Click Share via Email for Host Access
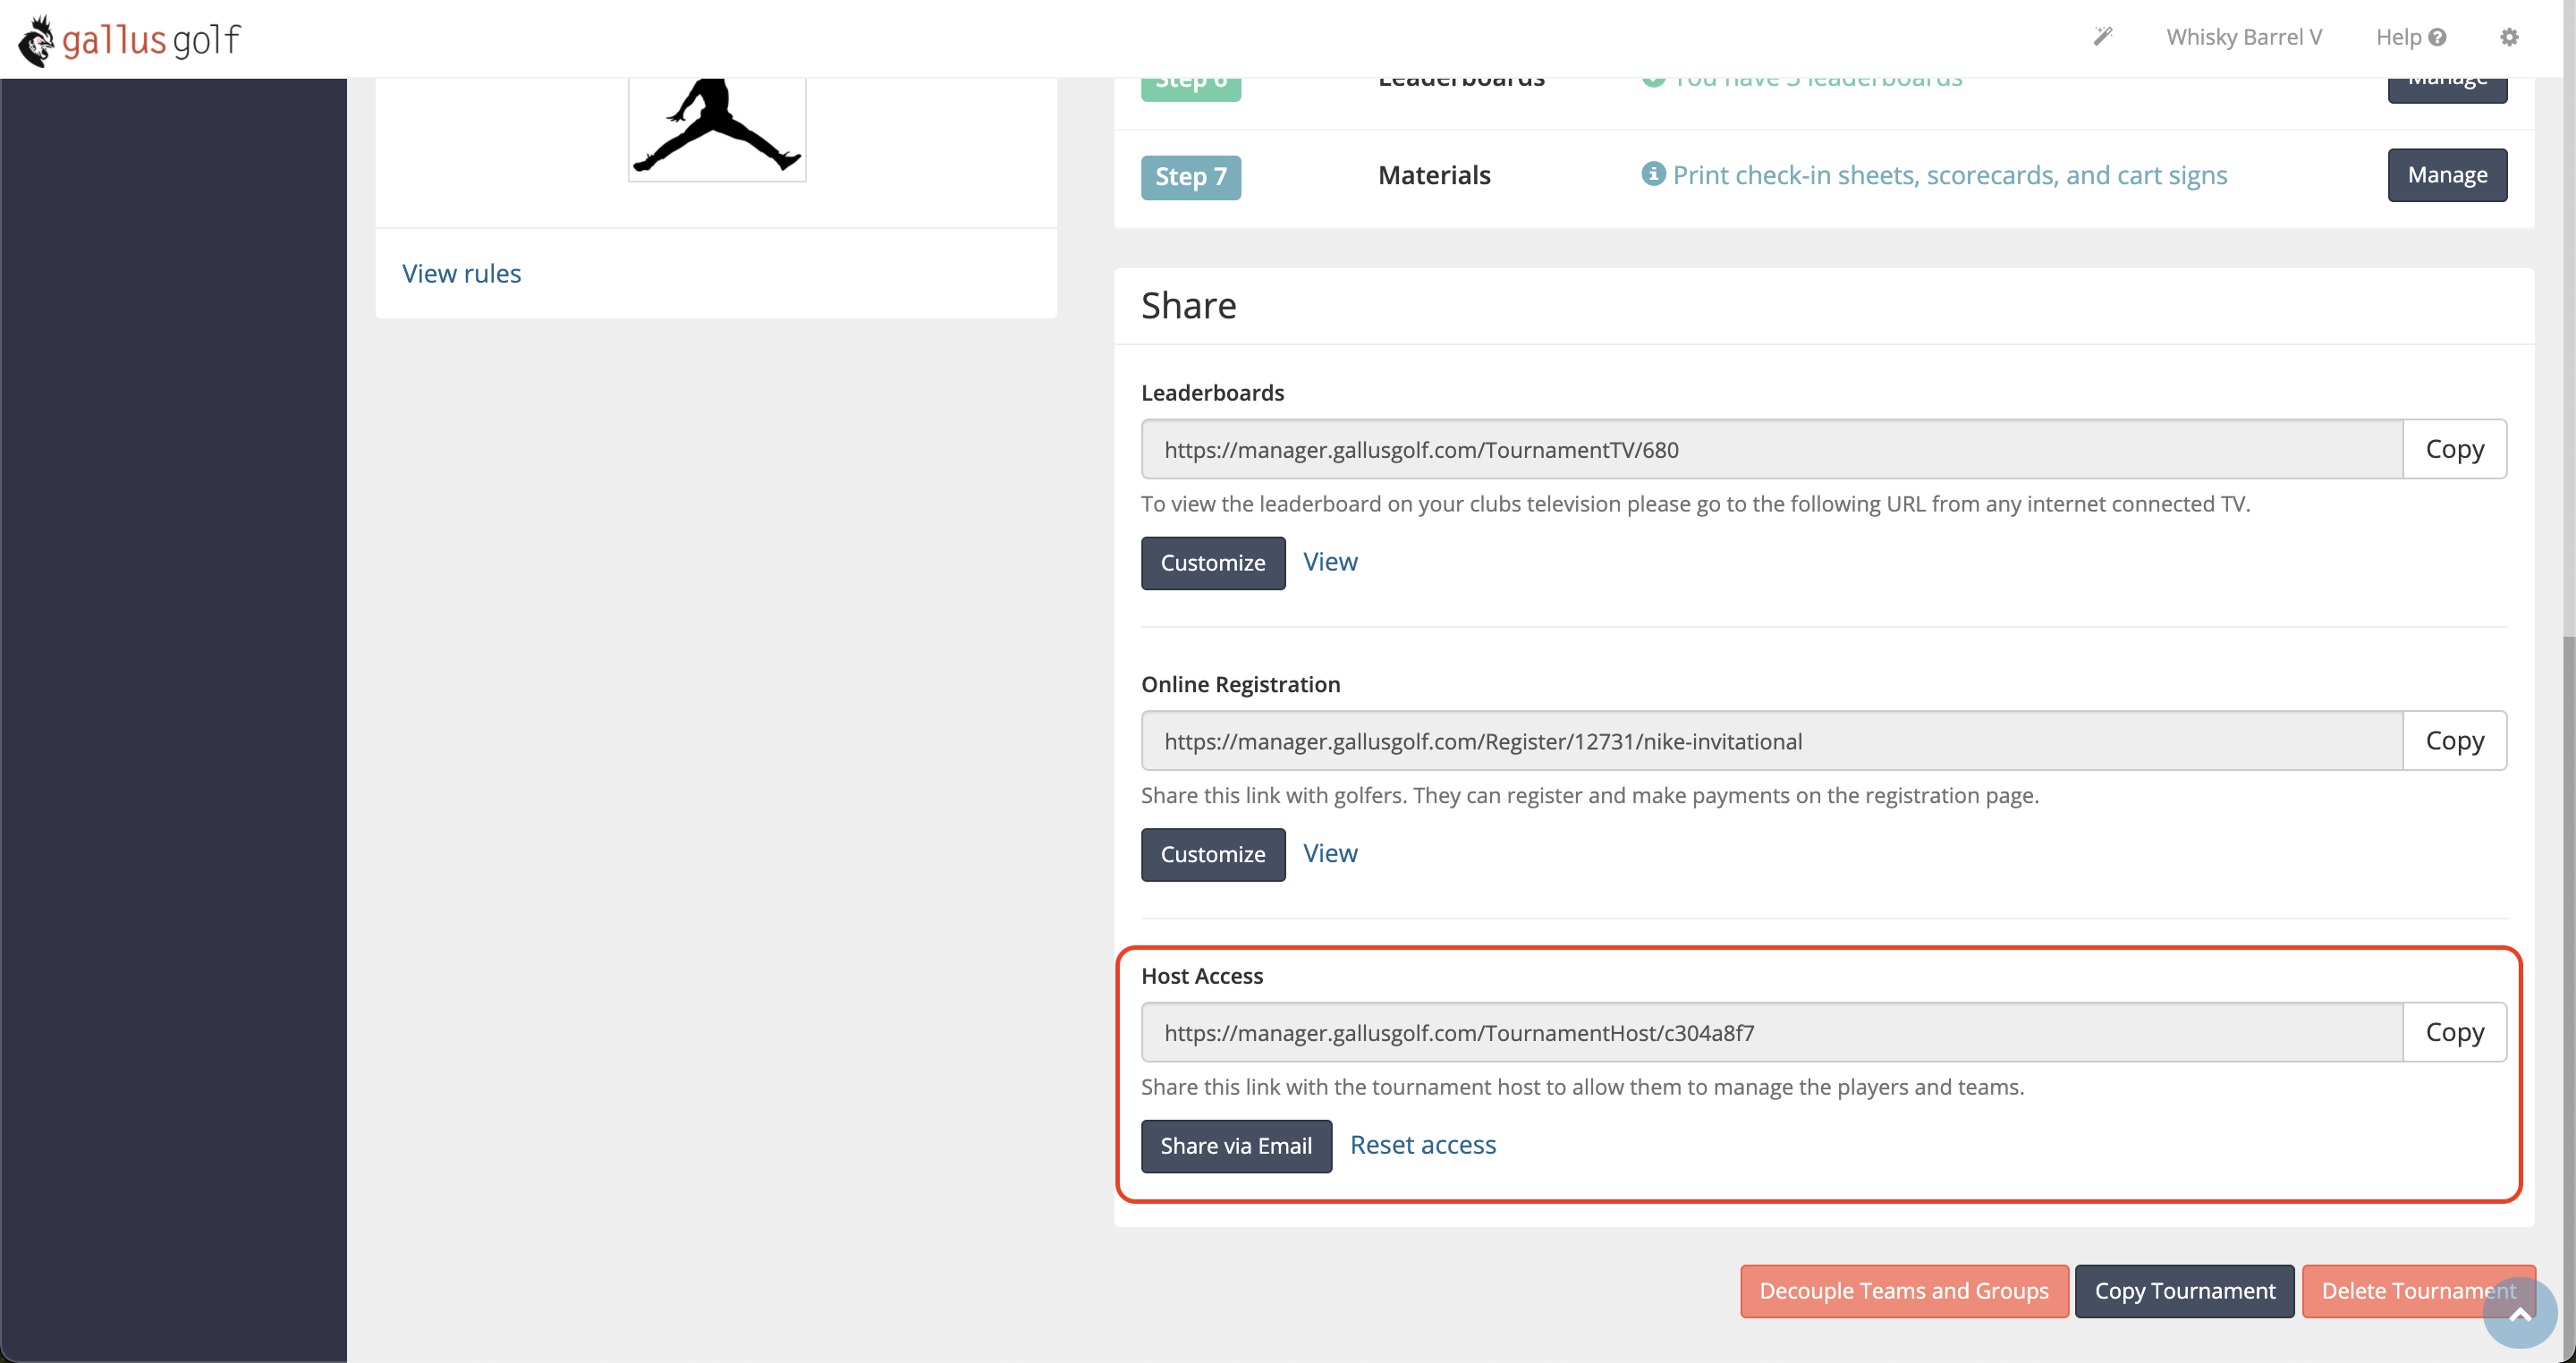The image size is (2576, 1363). pos(1235,1145)
